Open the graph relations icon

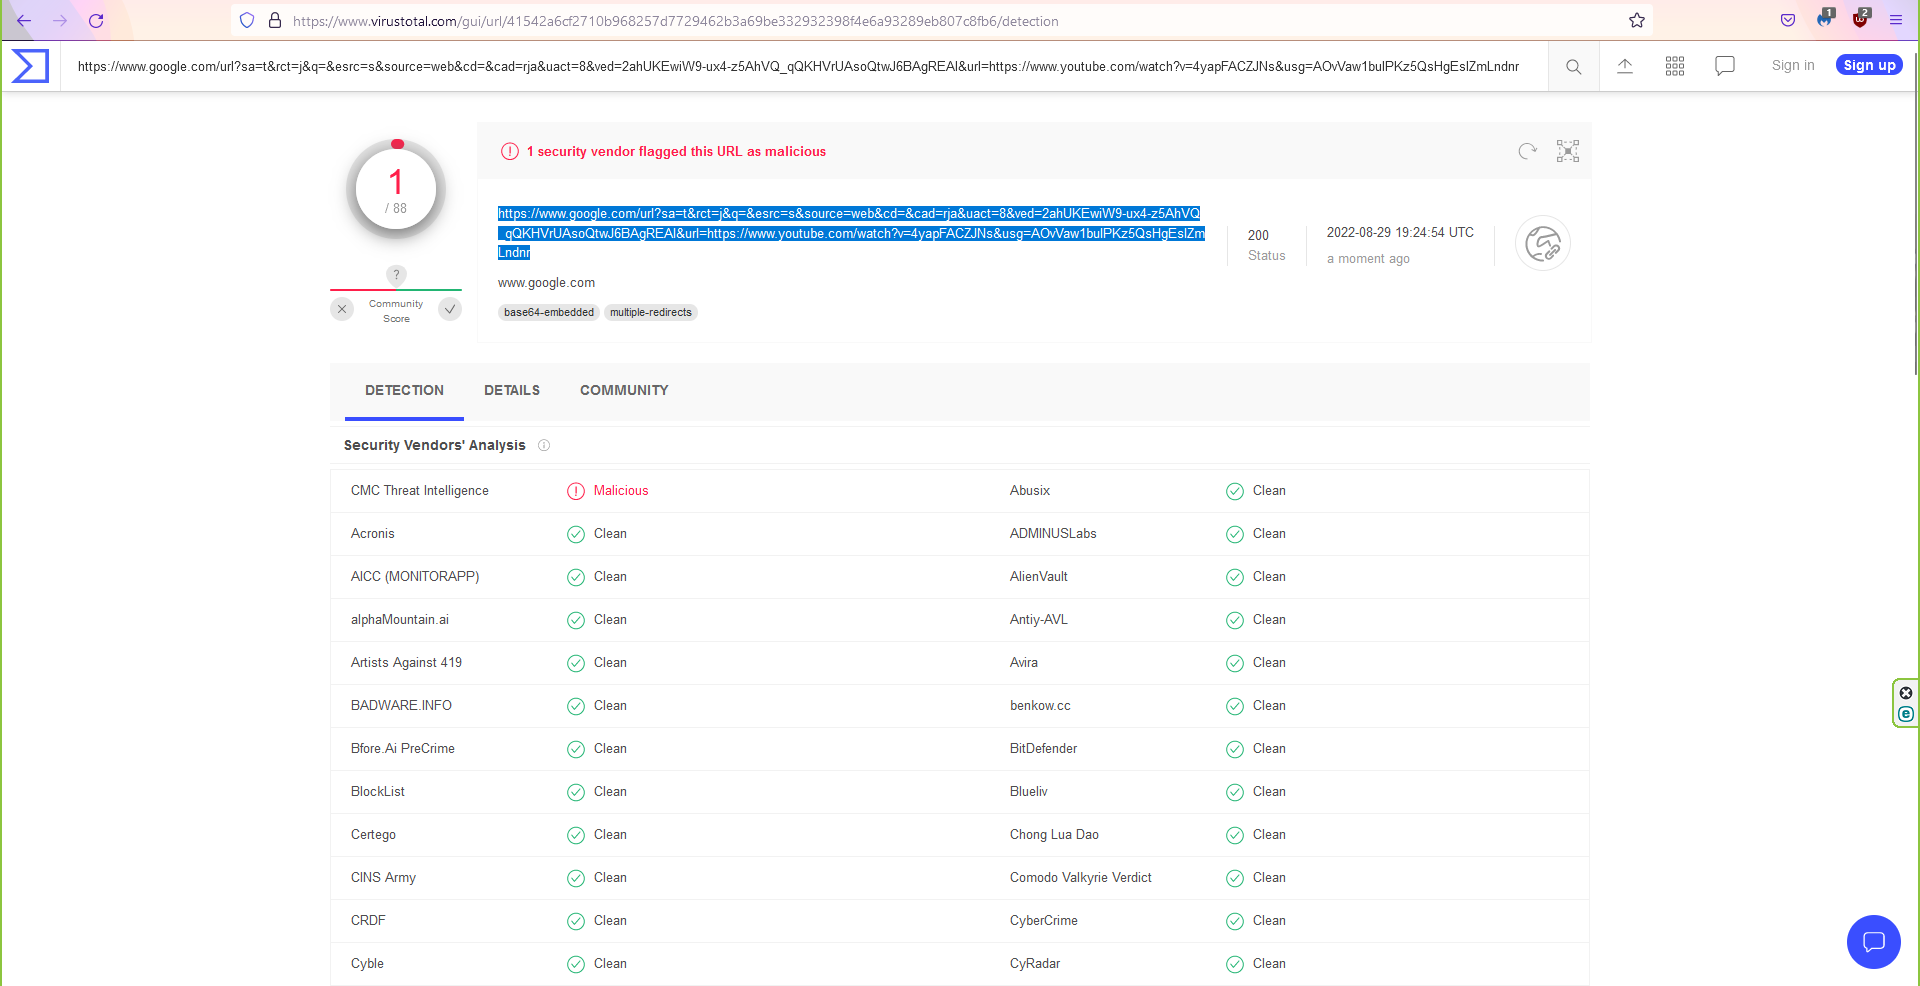(1568, 151)
